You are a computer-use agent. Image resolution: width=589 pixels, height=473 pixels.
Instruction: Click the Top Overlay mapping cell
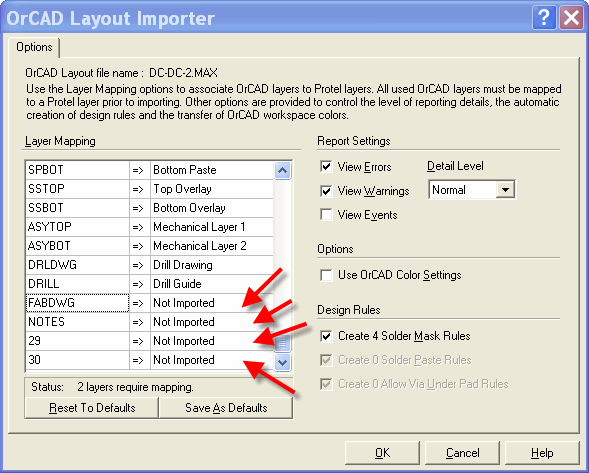[212, 189]
